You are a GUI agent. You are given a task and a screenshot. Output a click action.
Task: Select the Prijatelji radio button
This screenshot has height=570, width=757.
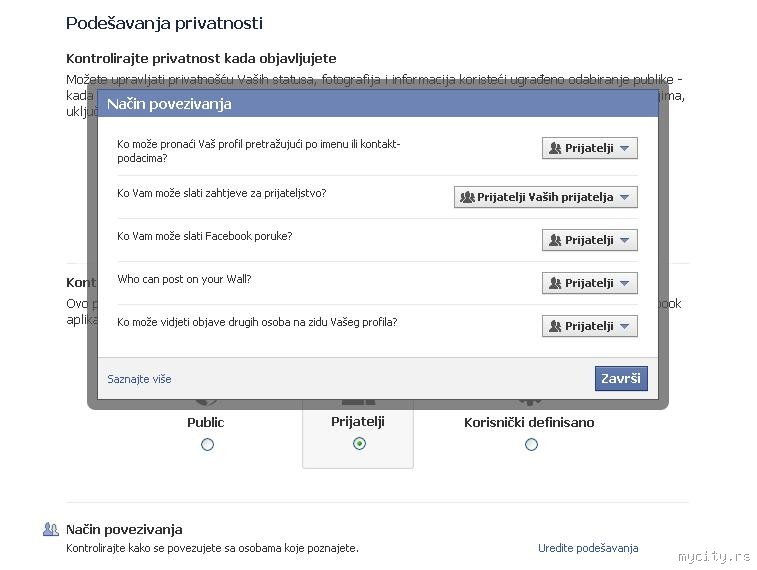[x=359, y=445]
